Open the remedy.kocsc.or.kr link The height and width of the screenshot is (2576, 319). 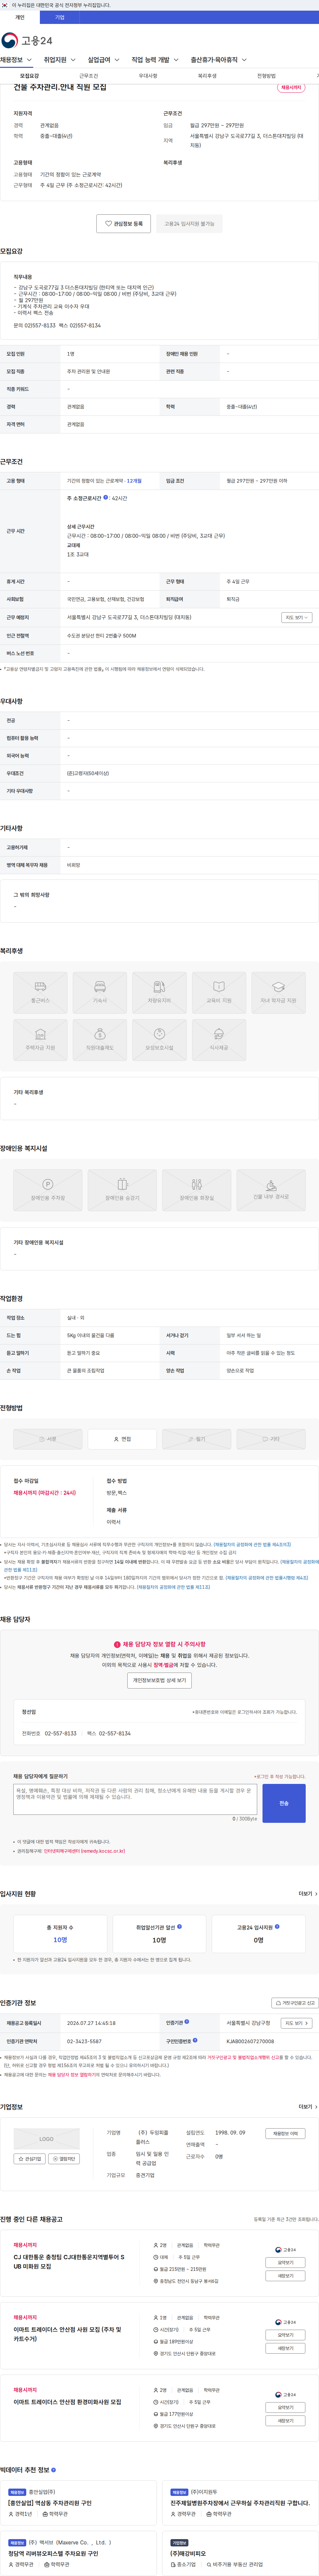(84, 1851)
